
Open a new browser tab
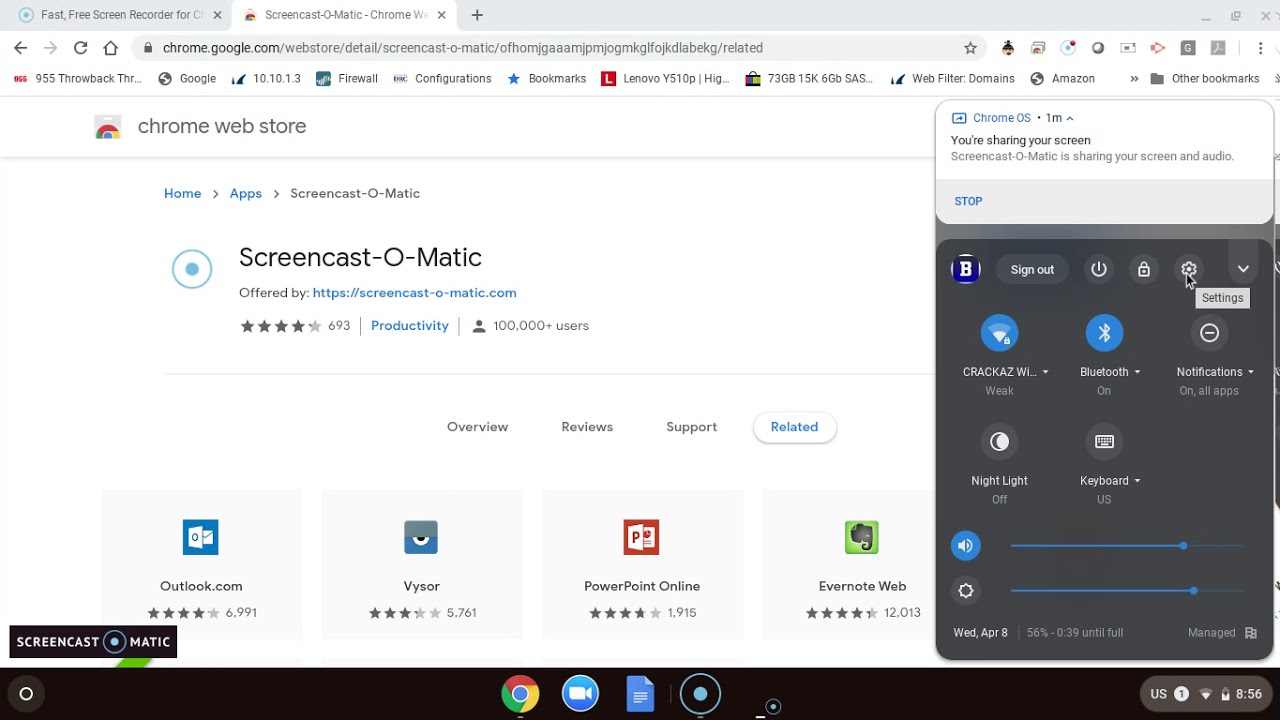click(x=477, y=15)
